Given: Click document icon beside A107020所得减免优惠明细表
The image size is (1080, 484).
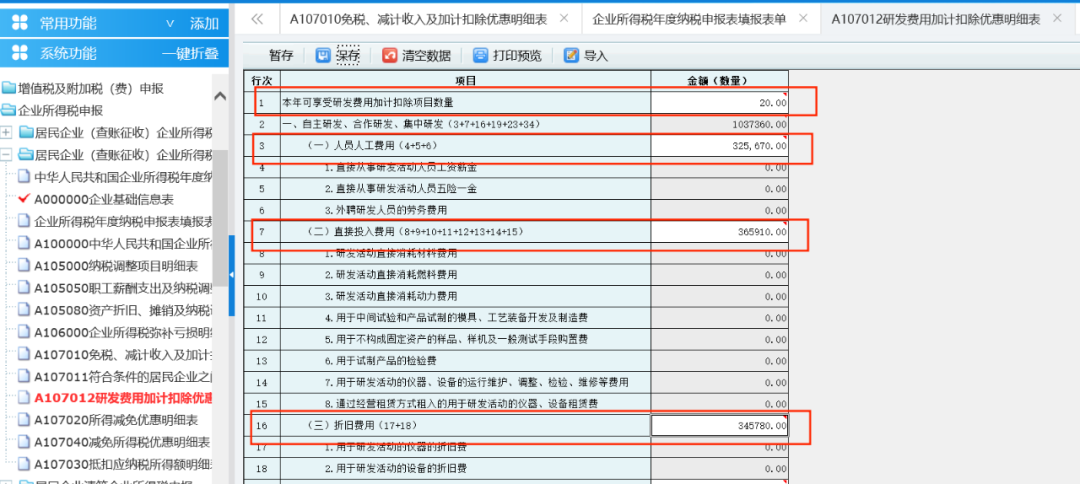Looking at the screenshot, I should tap(24, 420).
